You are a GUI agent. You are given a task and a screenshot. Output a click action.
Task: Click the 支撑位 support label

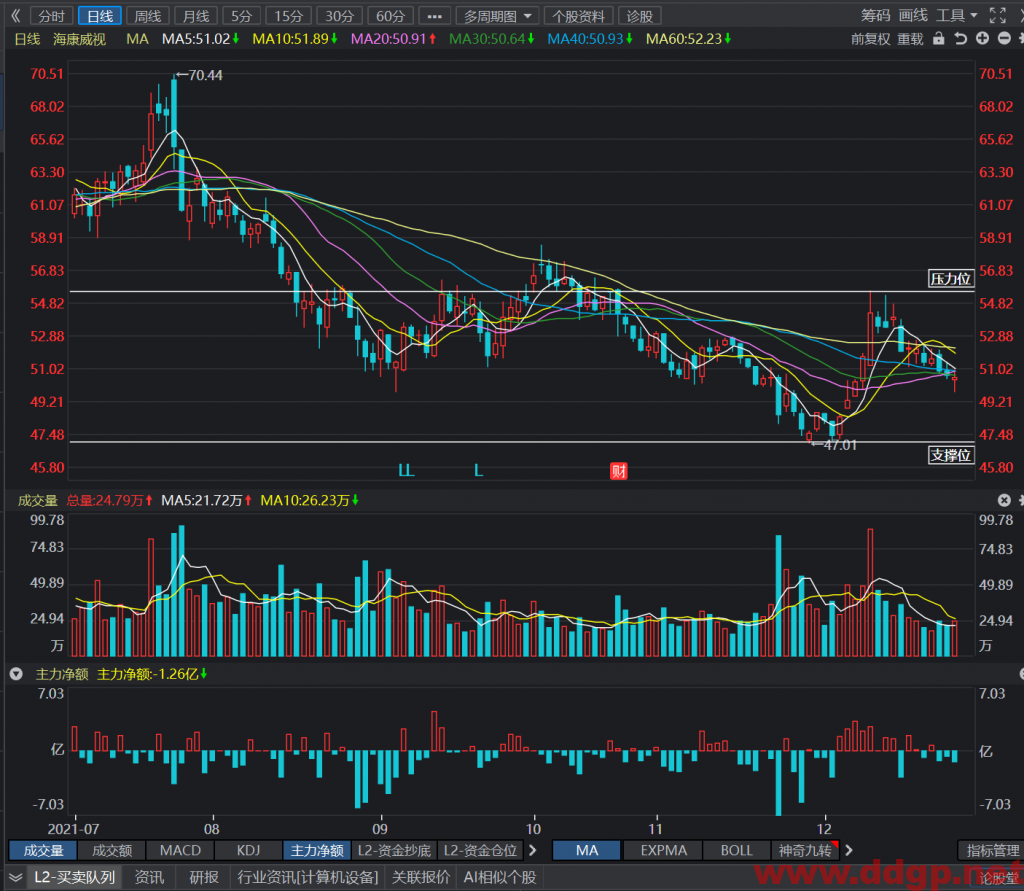[951, 455]
